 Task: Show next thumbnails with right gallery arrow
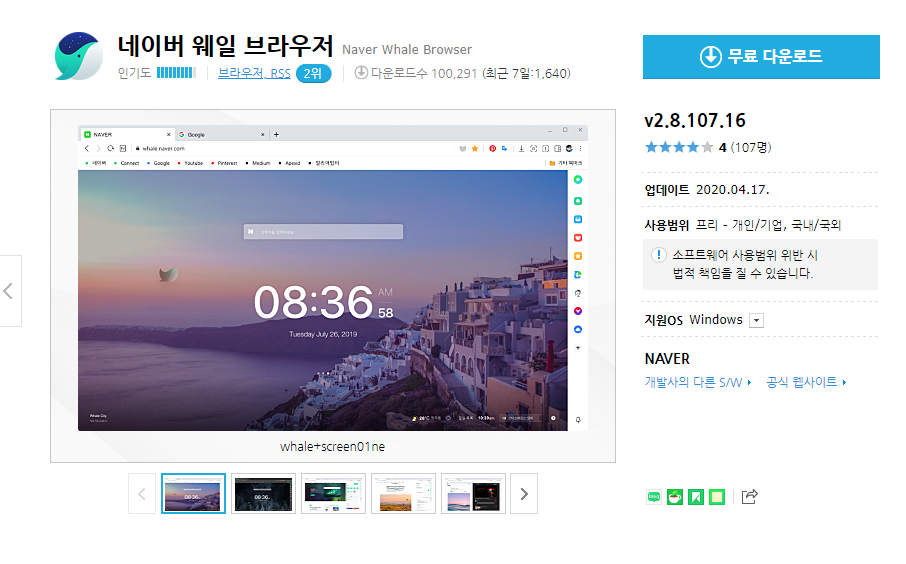(x=523, y=494)
